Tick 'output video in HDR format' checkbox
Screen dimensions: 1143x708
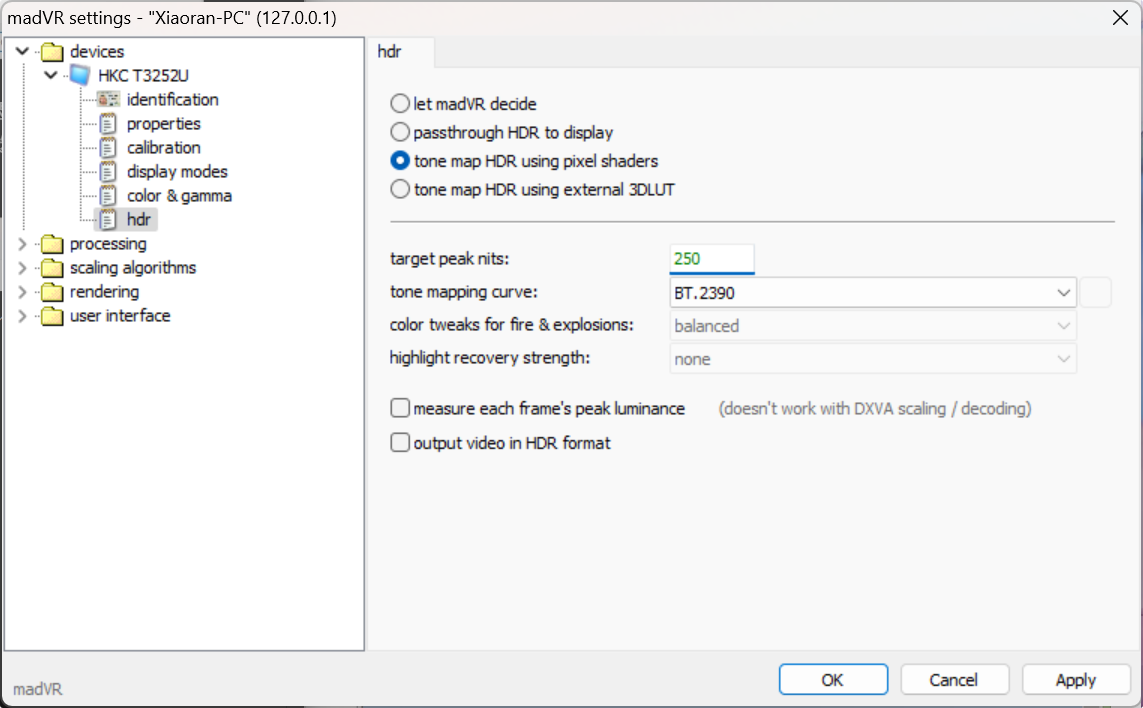(400, 443)
